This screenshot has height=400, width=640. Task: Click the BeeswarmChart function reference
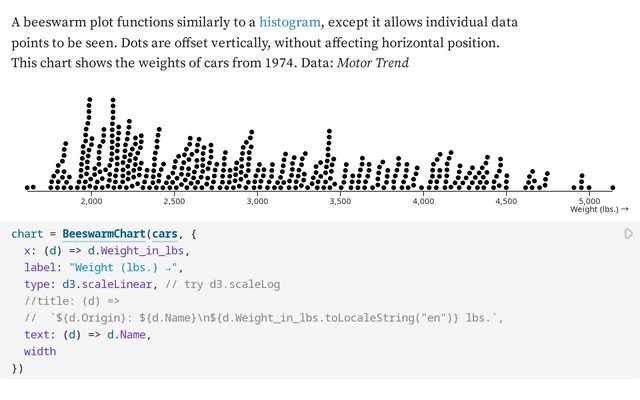coord(104,234)
